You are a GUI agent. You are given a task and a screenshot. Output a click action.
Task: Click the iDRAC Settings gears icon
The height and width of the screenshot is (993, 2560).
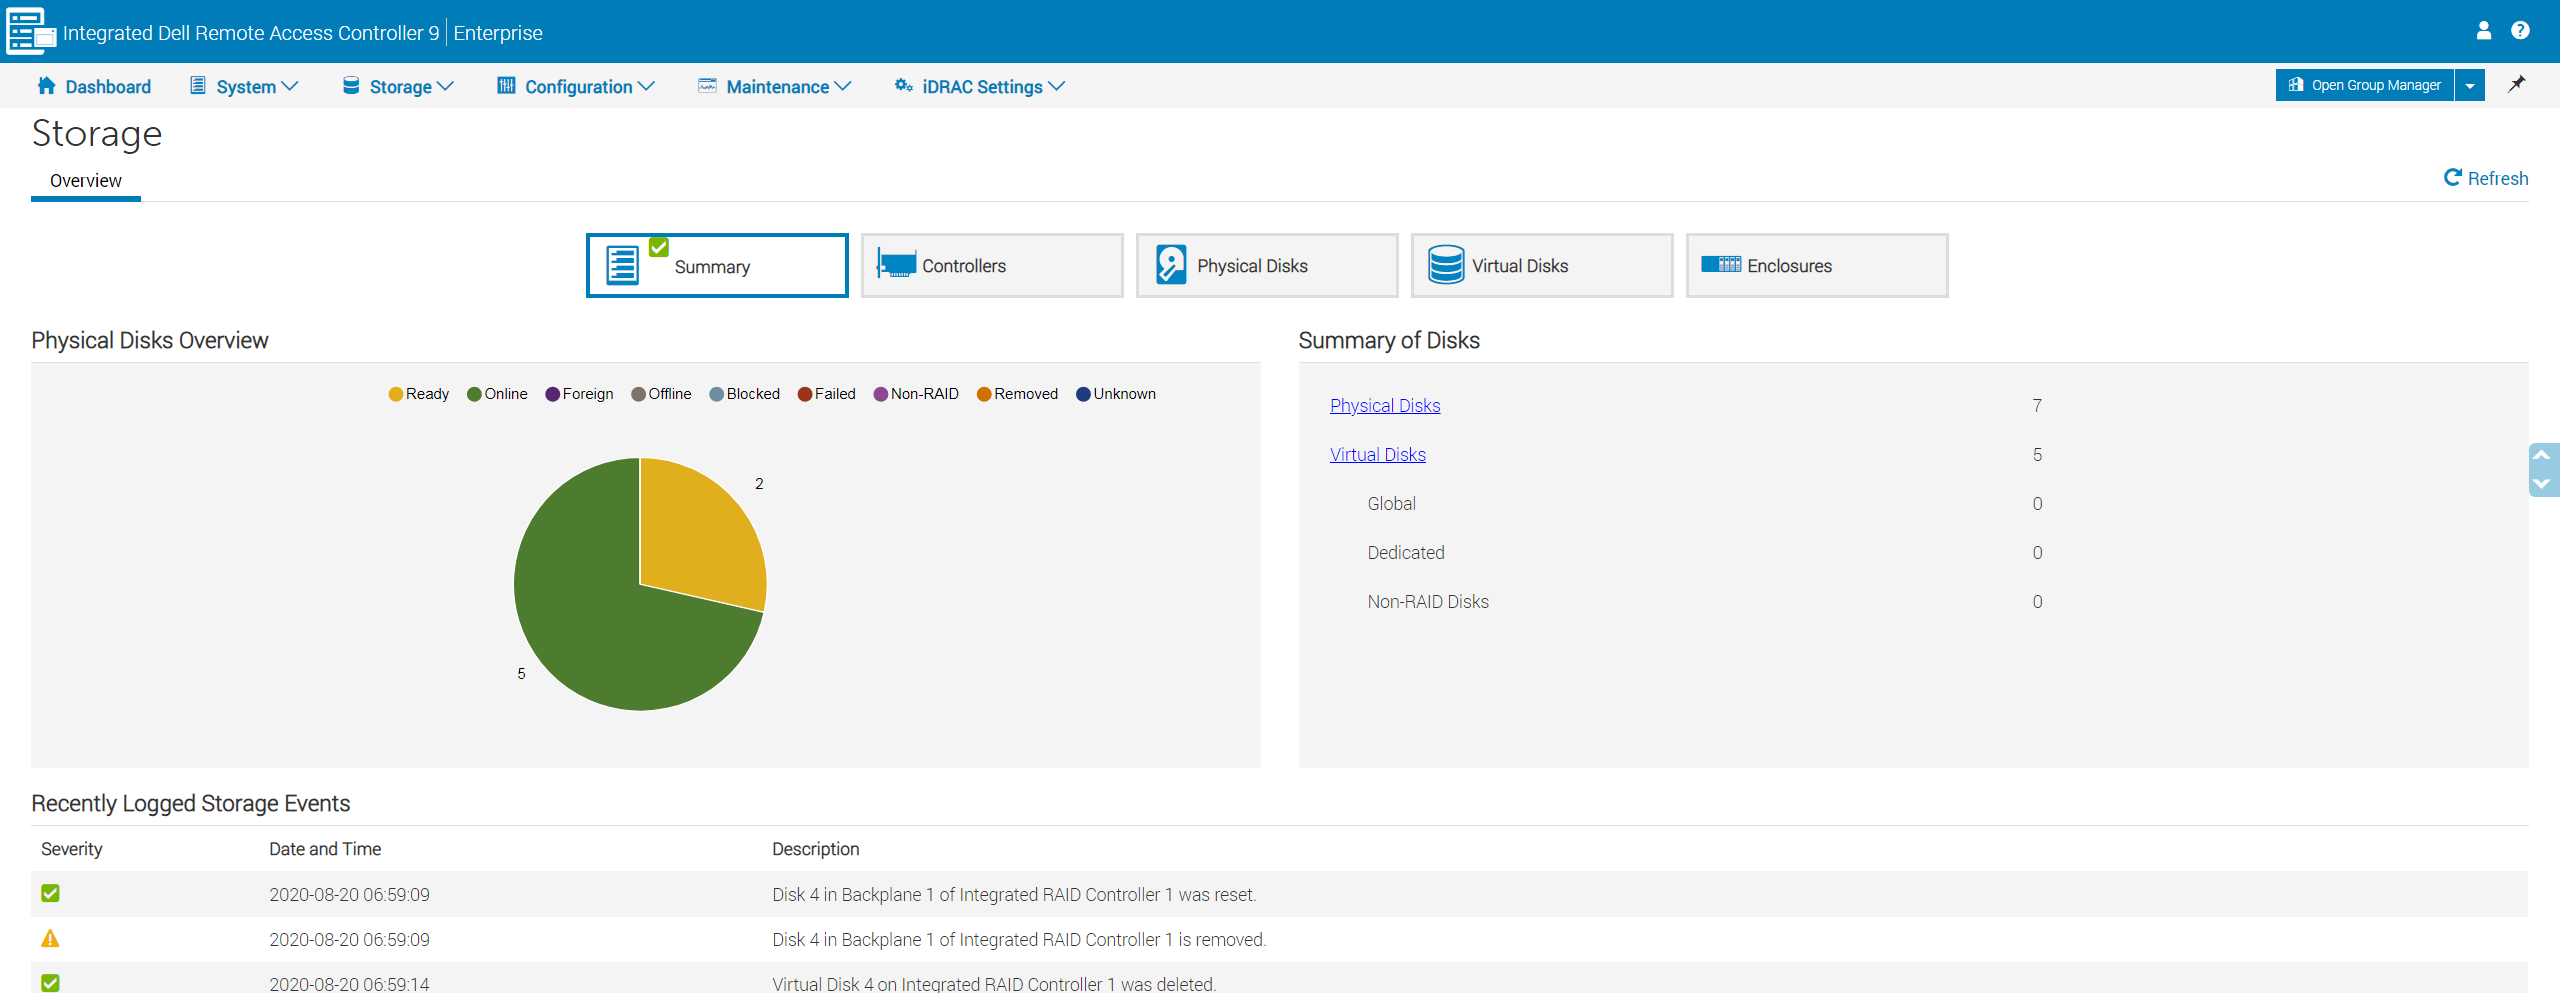point(903,86)
